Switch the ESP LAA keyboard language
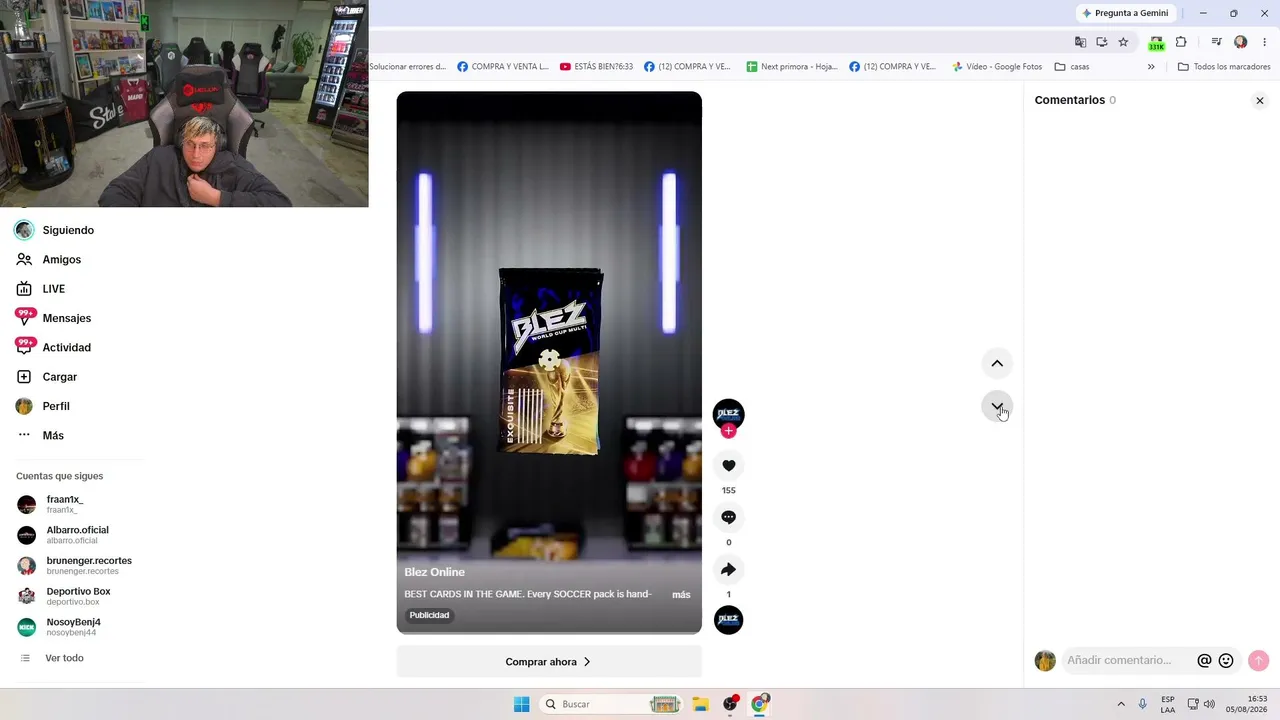 pyautogui.click(x=1168, y=704)
